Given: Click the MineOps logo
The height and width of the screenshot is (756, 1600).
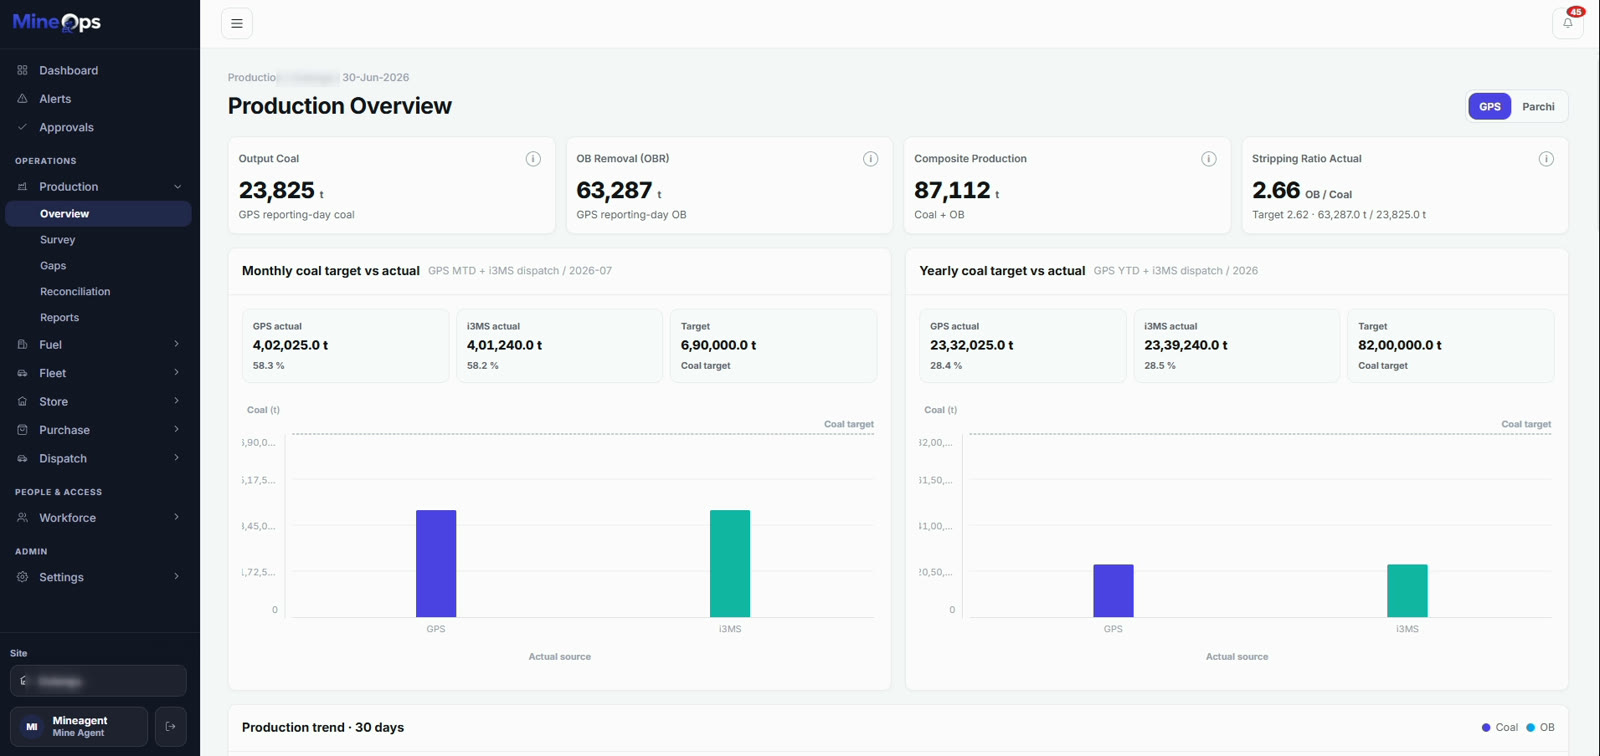Looking at the screenshot, I should [x=57, y=22].
